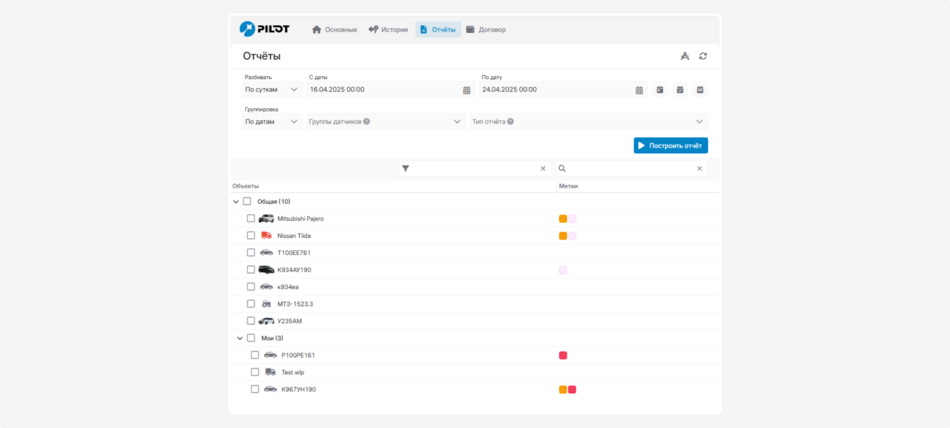Image resolution: width=950 pixels, height=428 pixels.
Task: Clear the labels search with X icon
Action: [x=699, y=169]
